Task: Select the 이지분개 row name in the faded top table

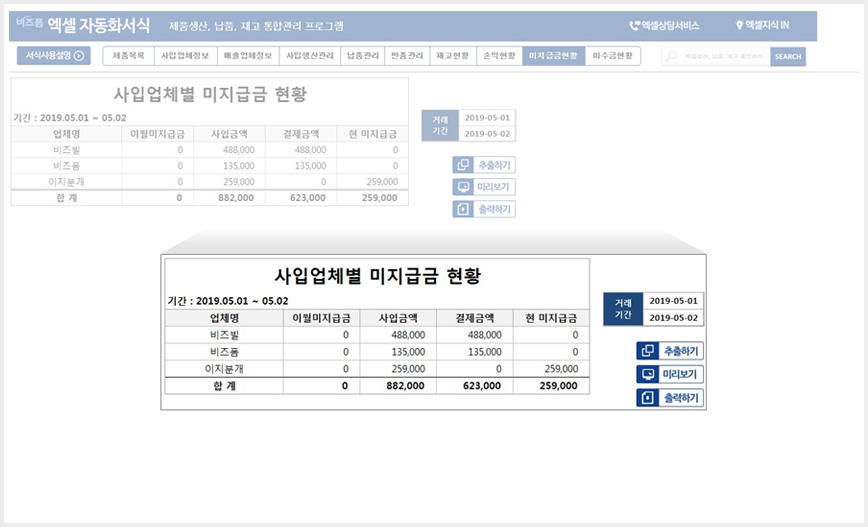Action: 66,182
